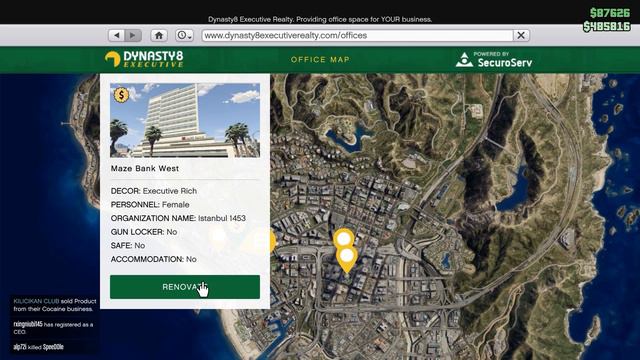Screen dimensions: 640x360
Task: Select the upper yellow office map pin
Action: pos(344,239)
